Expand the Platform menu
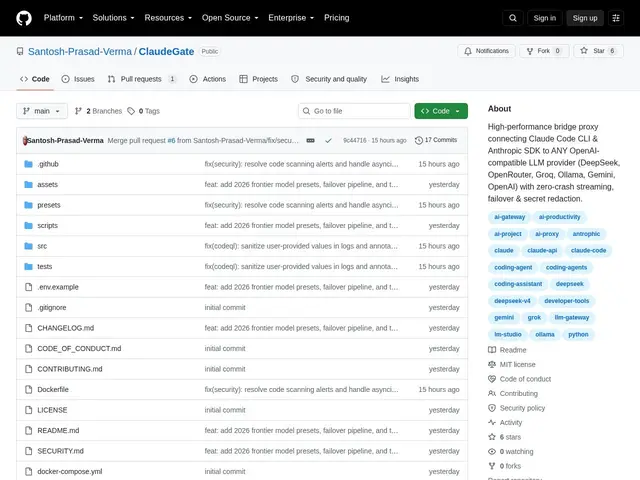640x480 pixels. pos(63,18)
